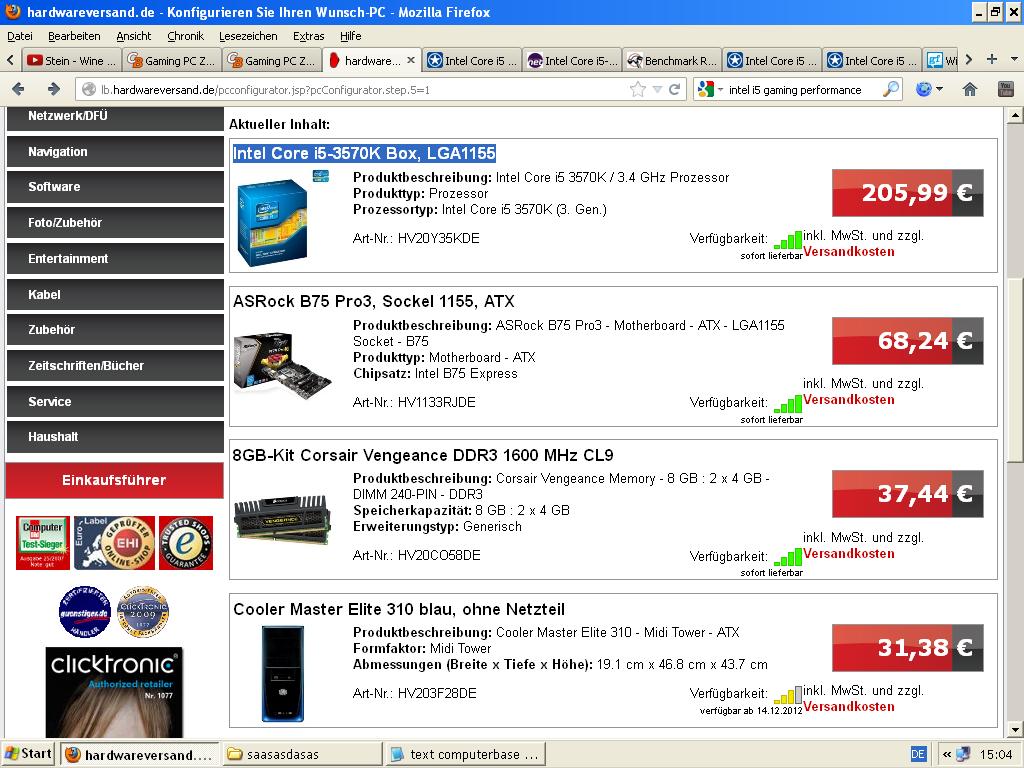This screenshot has width=1024, height=768.
Task: Click the Windows Start button
Action: (29, 754)
